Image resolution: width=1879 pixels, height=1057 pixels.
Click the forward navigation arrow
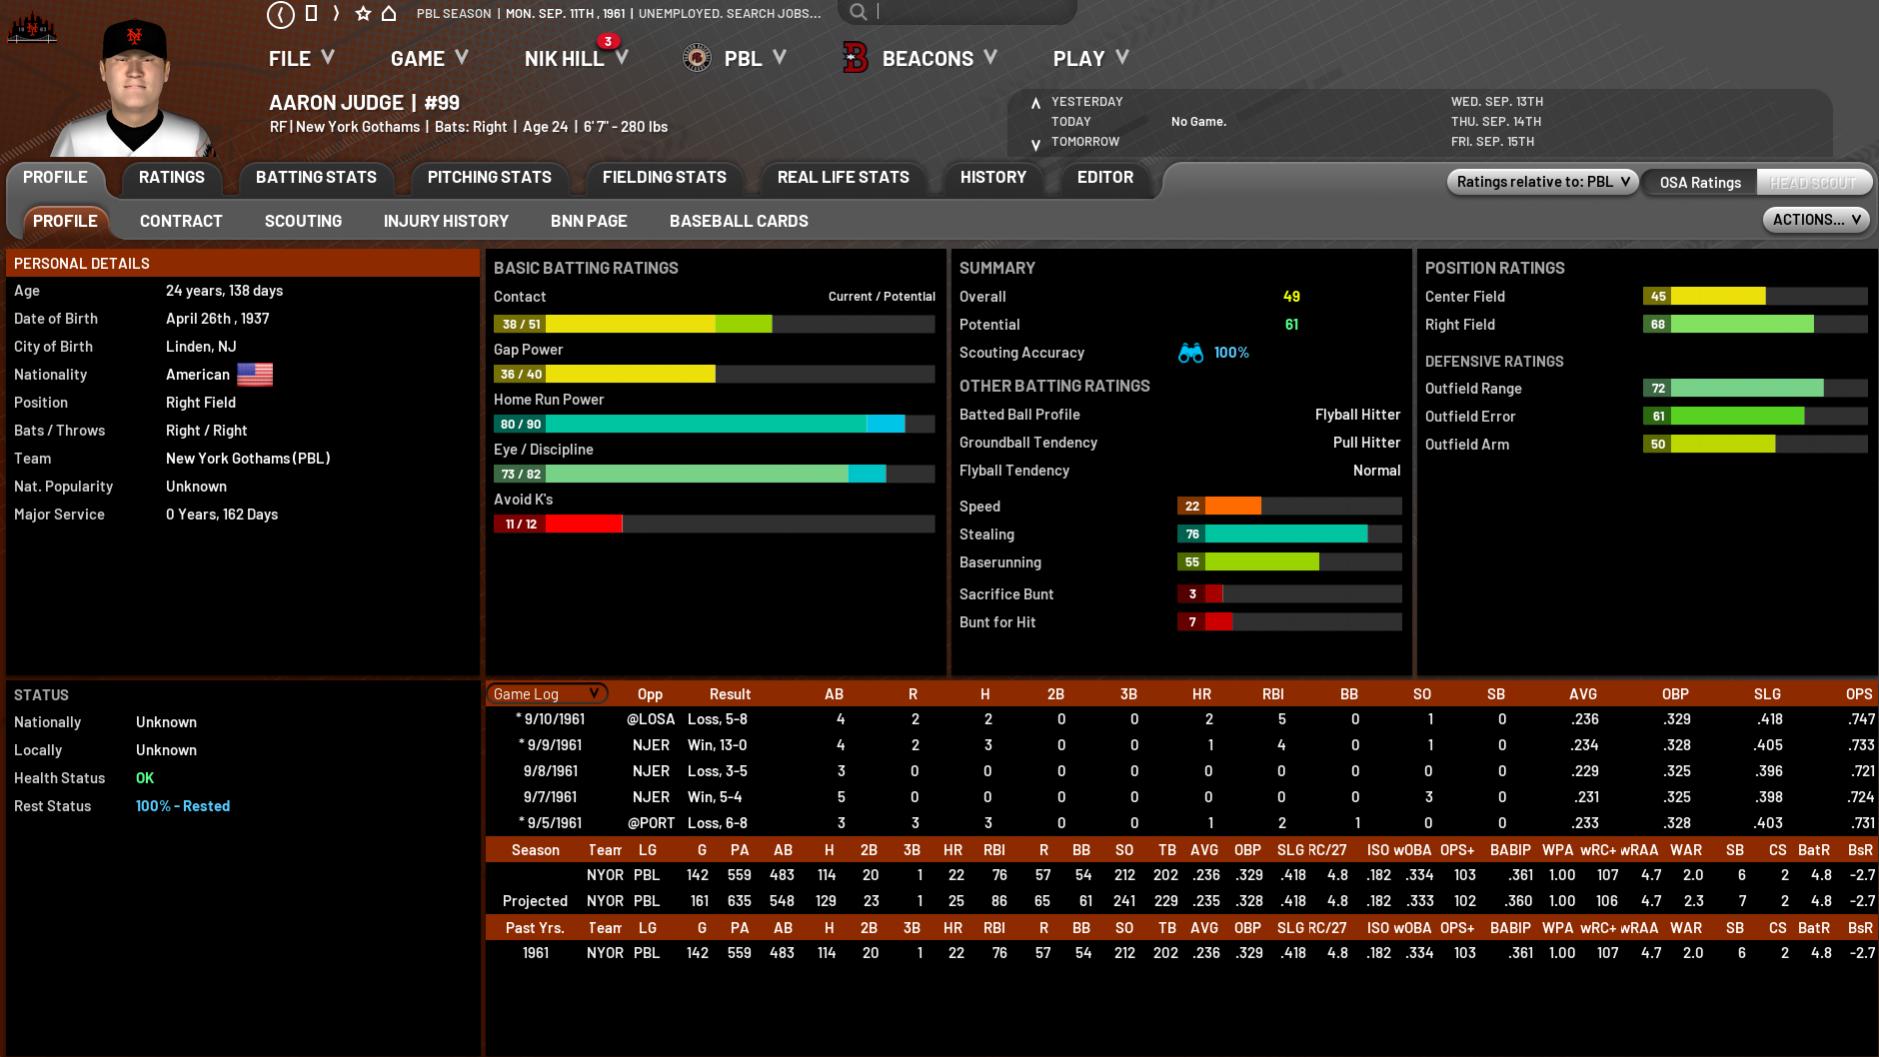[x=336, y=13]
